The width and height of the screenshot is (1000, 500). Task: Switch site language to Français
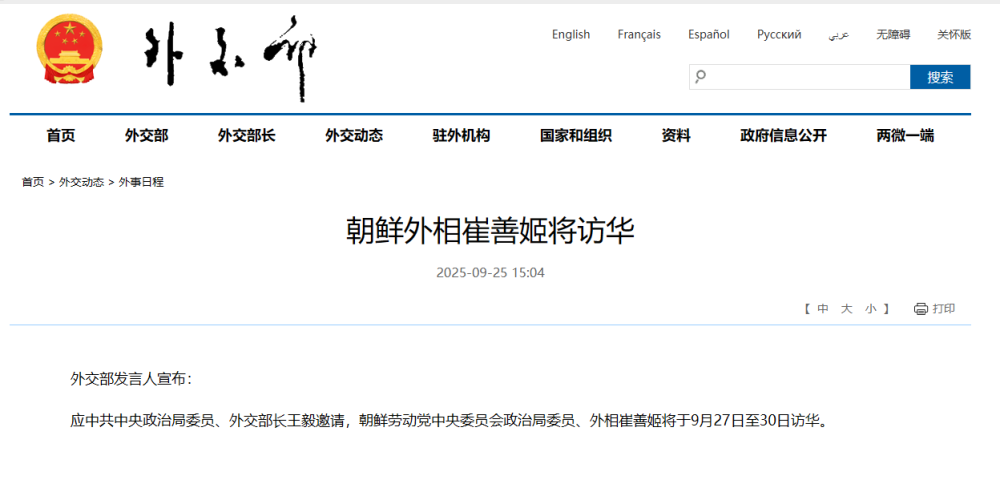[x=639, y=35]
